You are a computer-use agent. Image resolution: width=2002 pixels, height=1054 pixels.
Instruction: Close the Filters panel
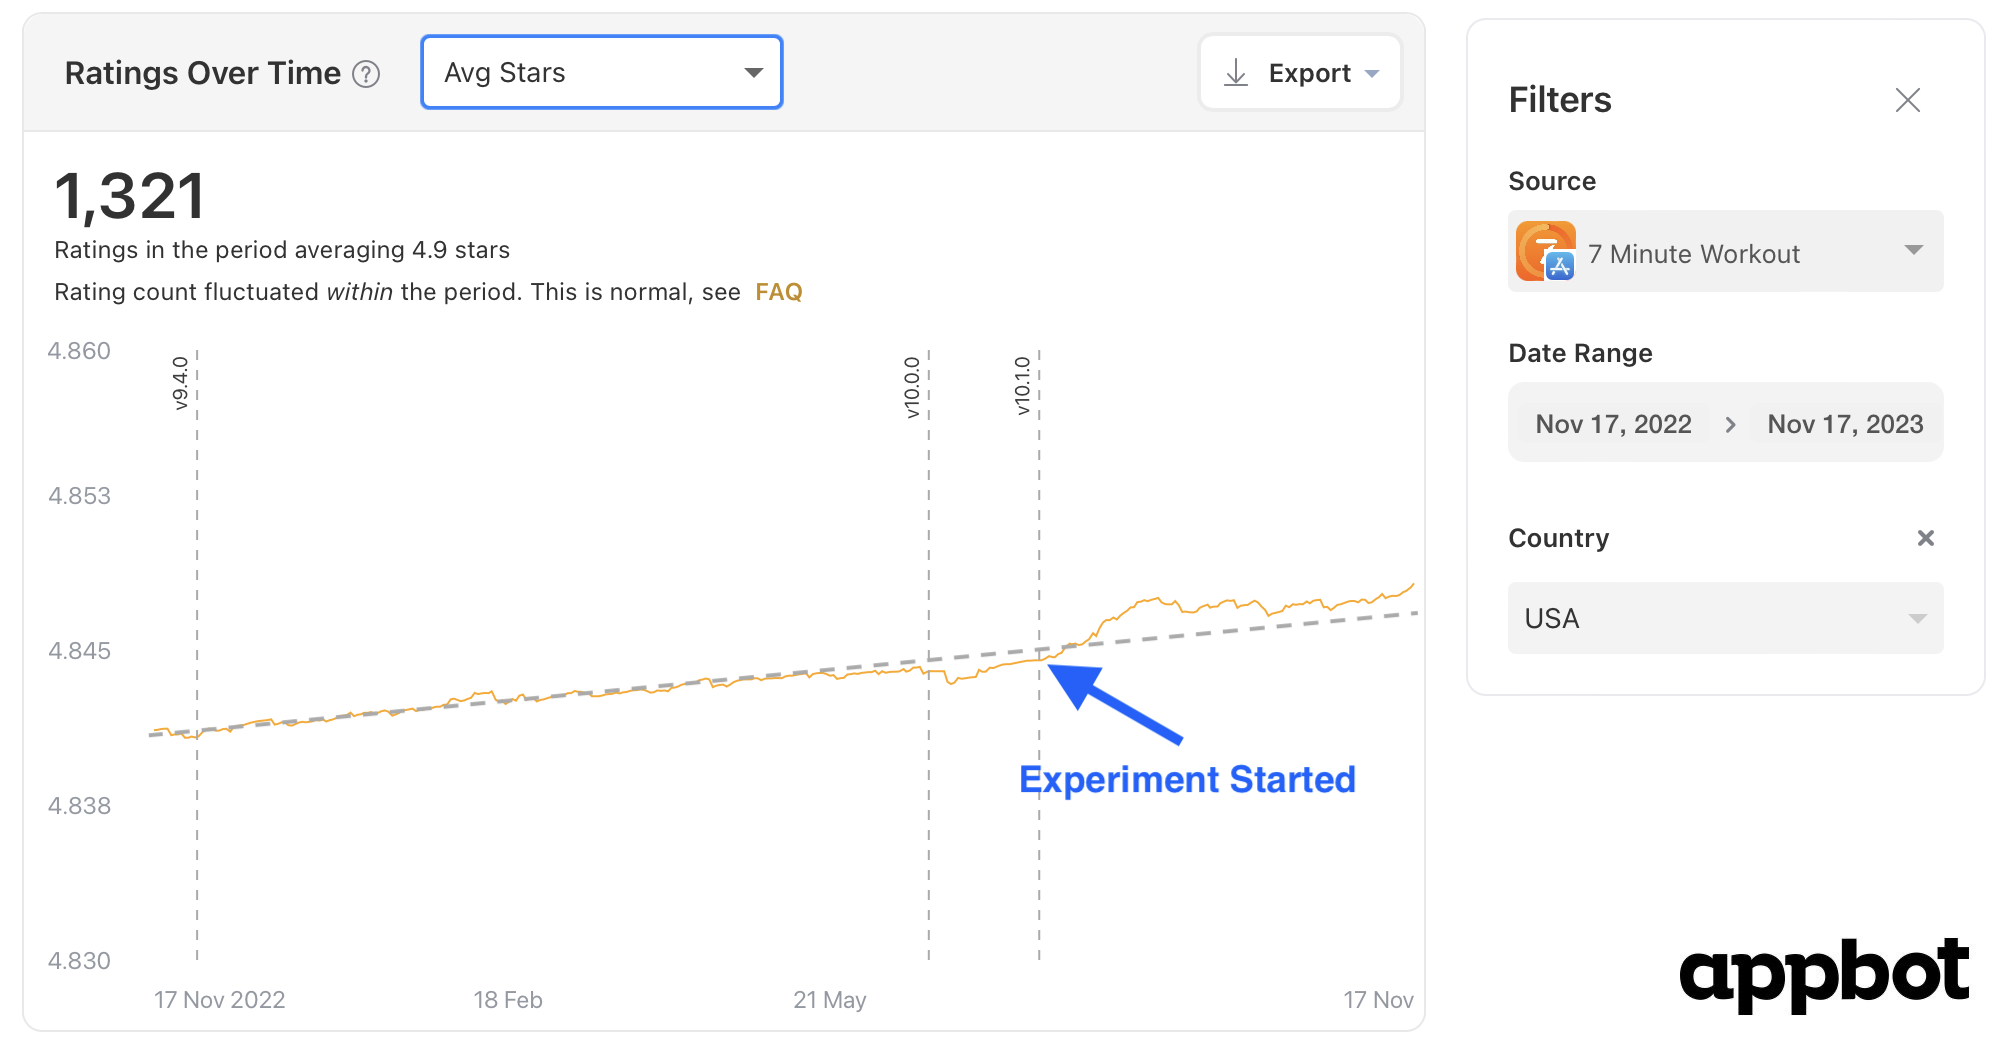1908,100
